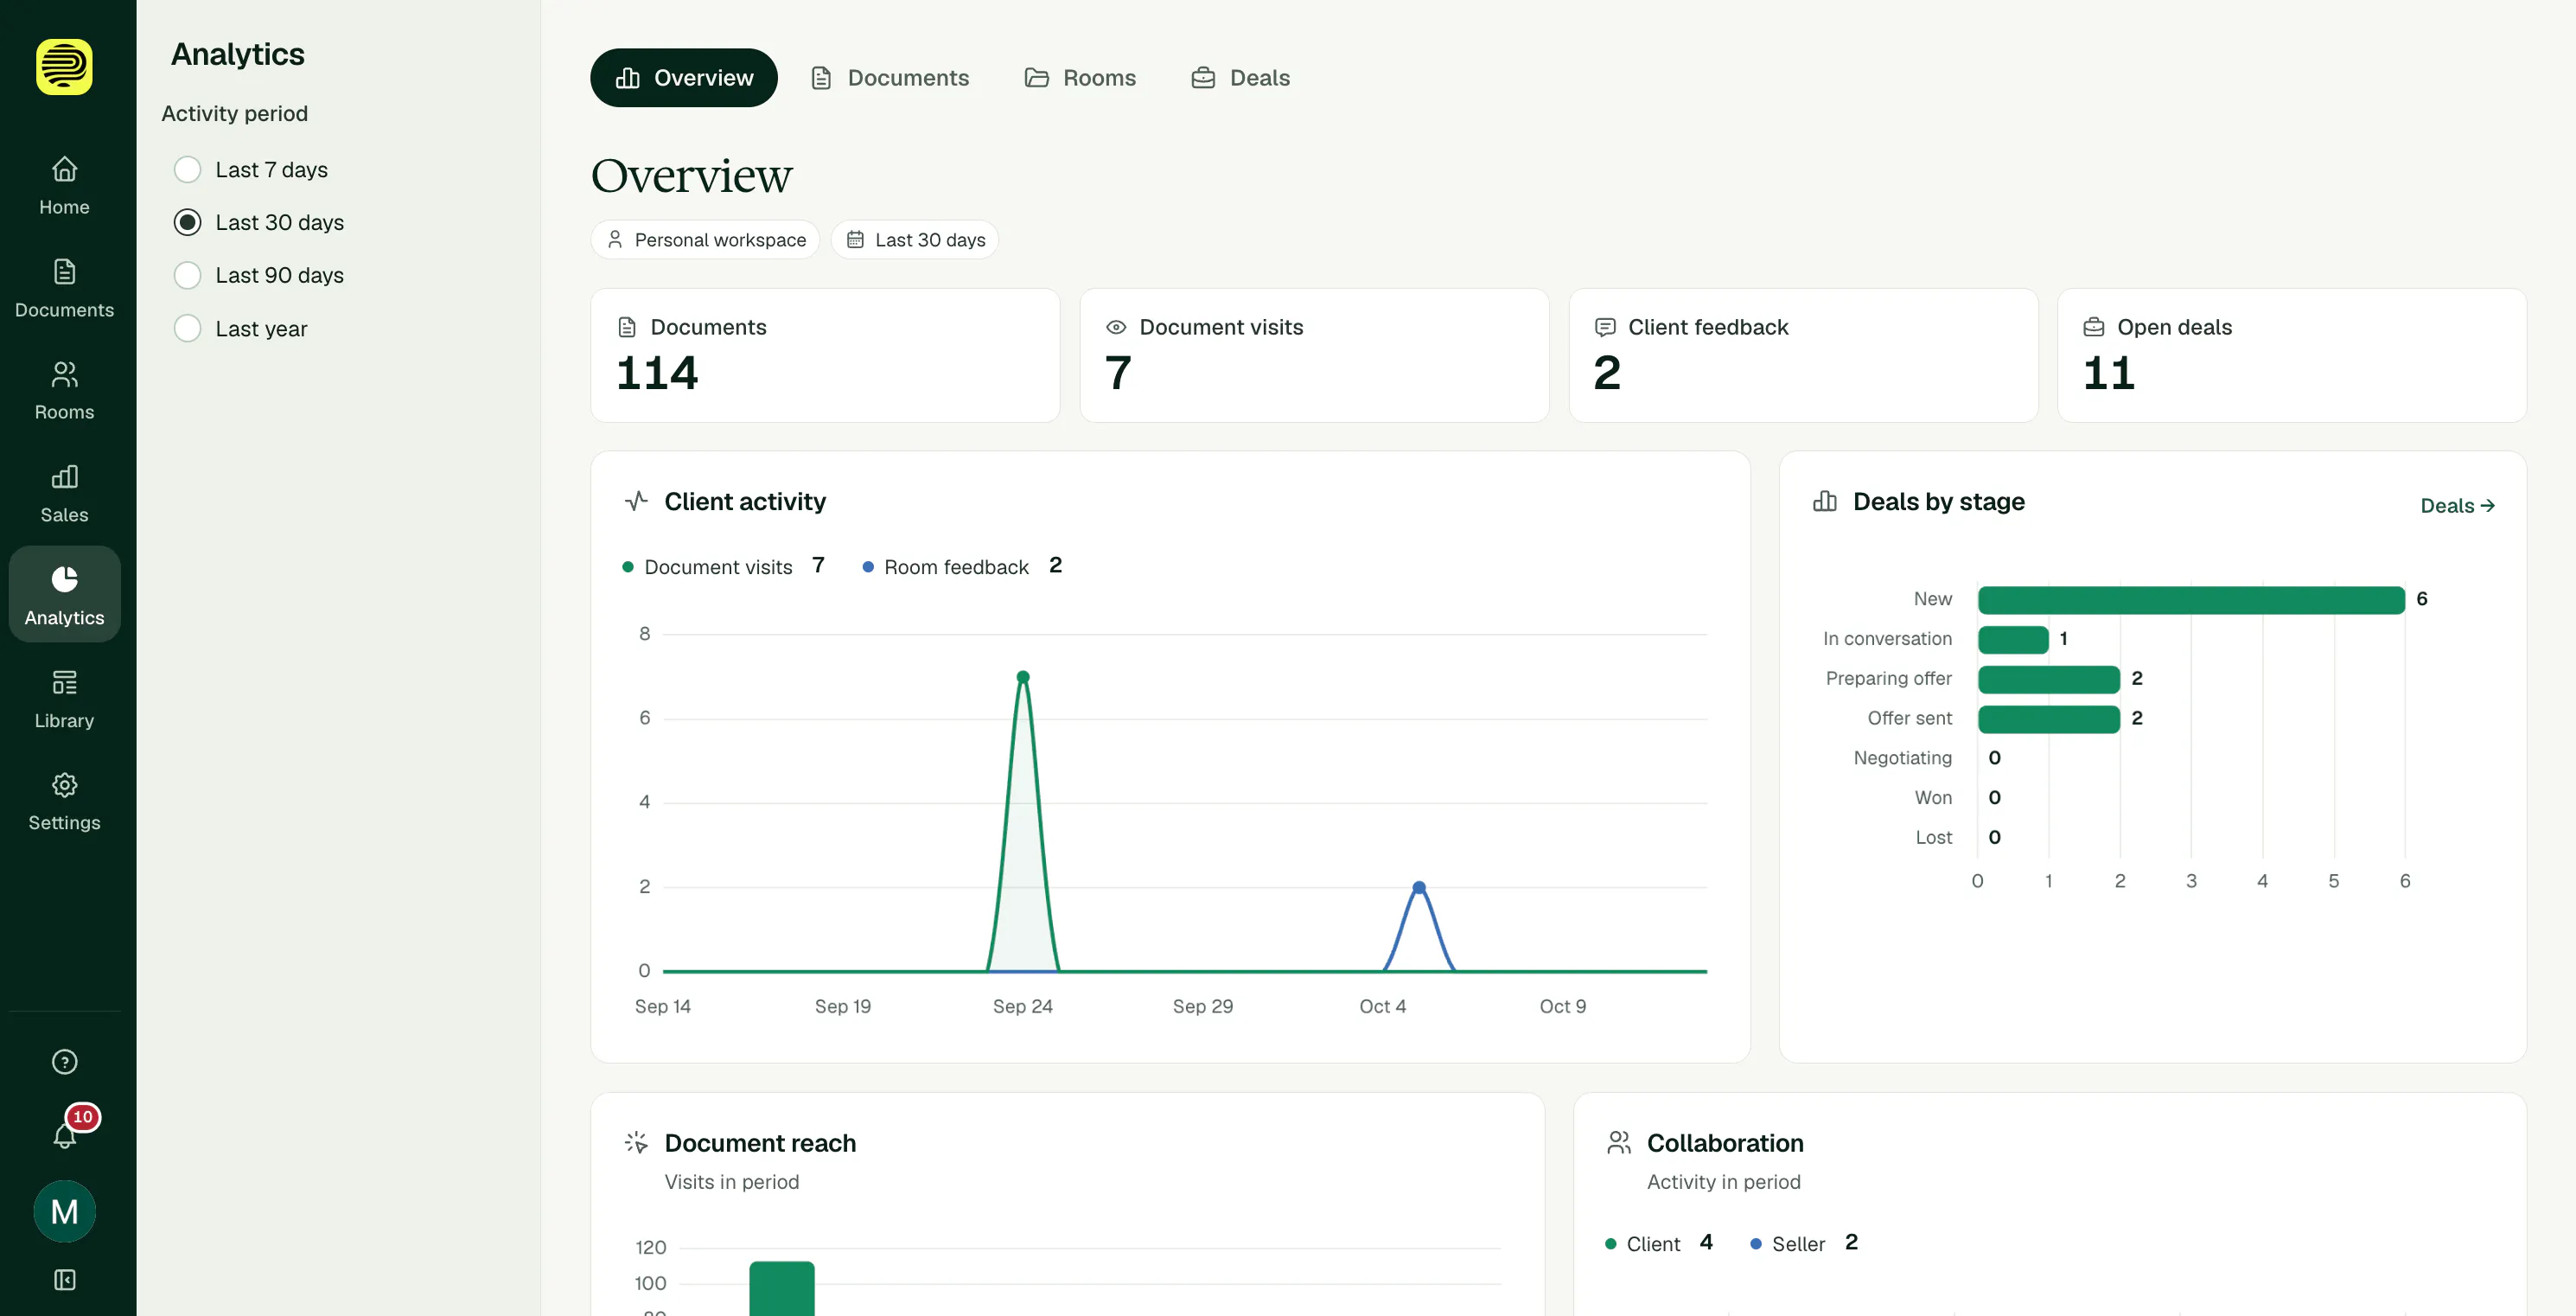Click the Offer sent stage bar
This screenshot has width=2576, height=1316.
[2049, 720]
